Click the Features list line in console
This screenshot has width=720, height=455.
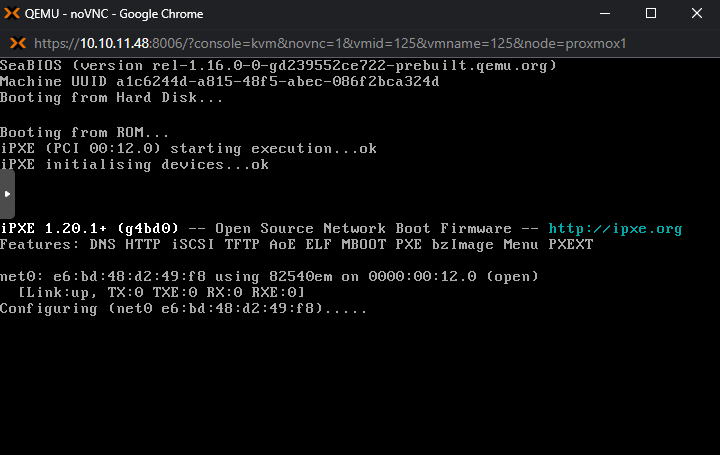pyautogui.click(x=296, y=244)
